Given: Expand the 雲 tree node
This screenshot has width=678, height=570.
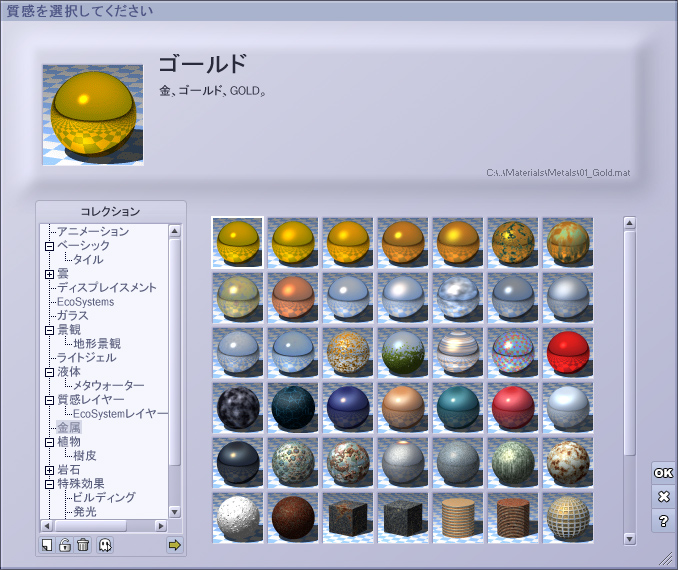Looking at the screenshot, I should pos(49,274).
